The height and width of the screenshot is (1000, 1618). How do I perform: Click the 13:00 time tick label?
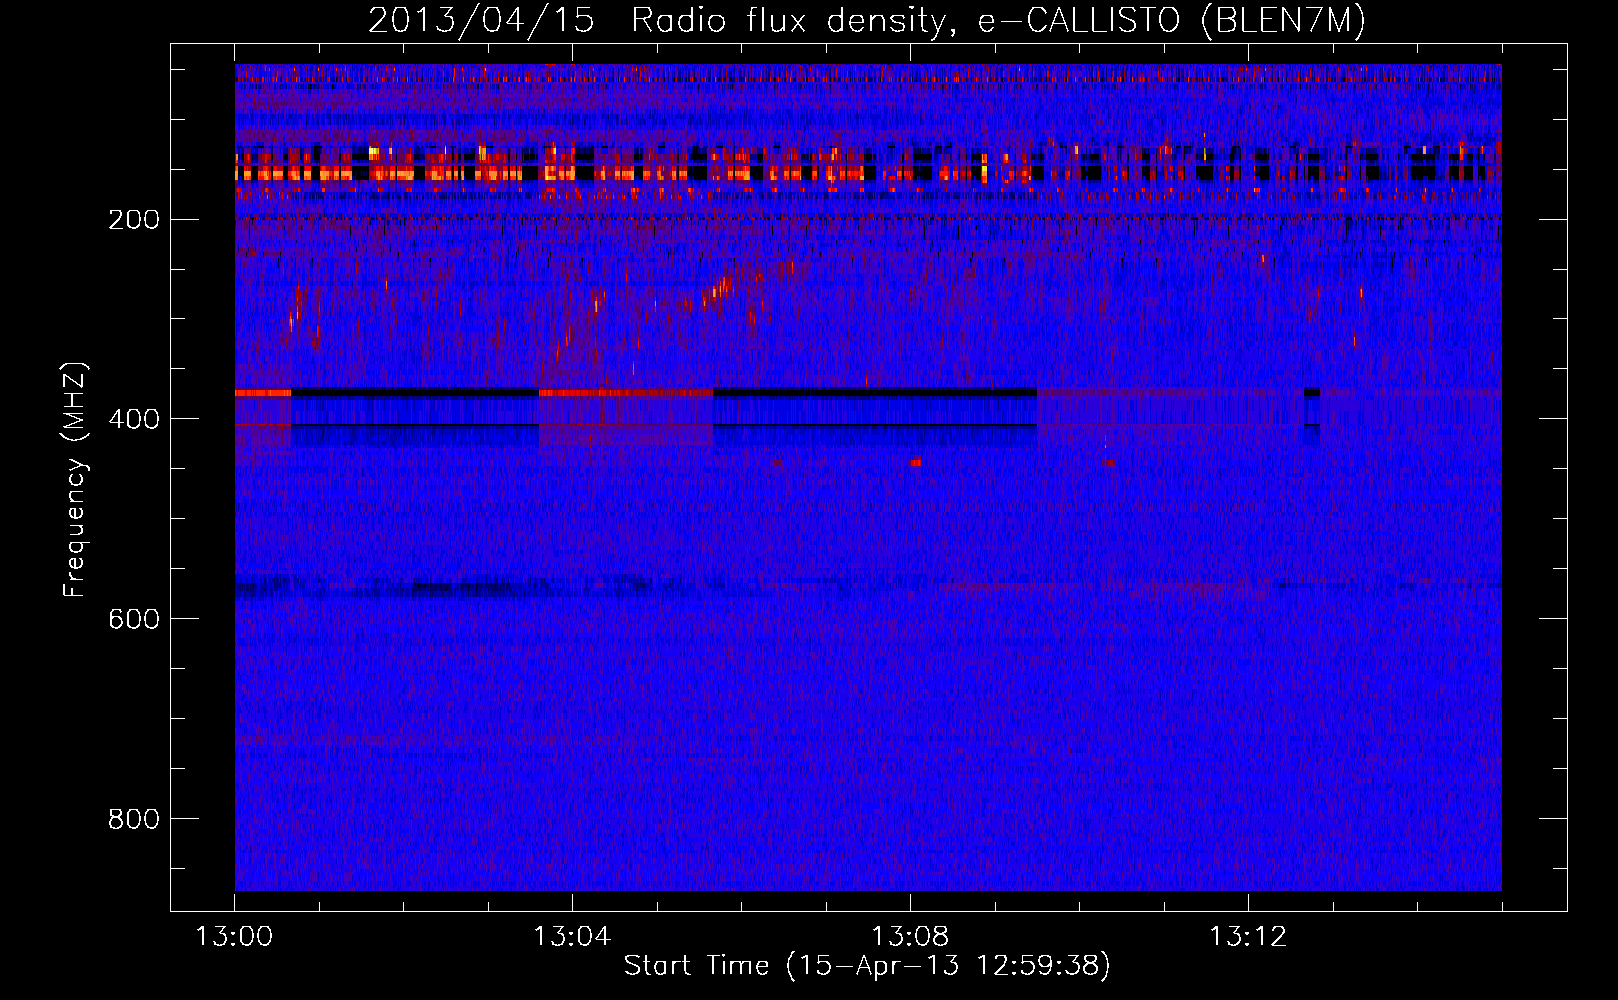(234, 937)
